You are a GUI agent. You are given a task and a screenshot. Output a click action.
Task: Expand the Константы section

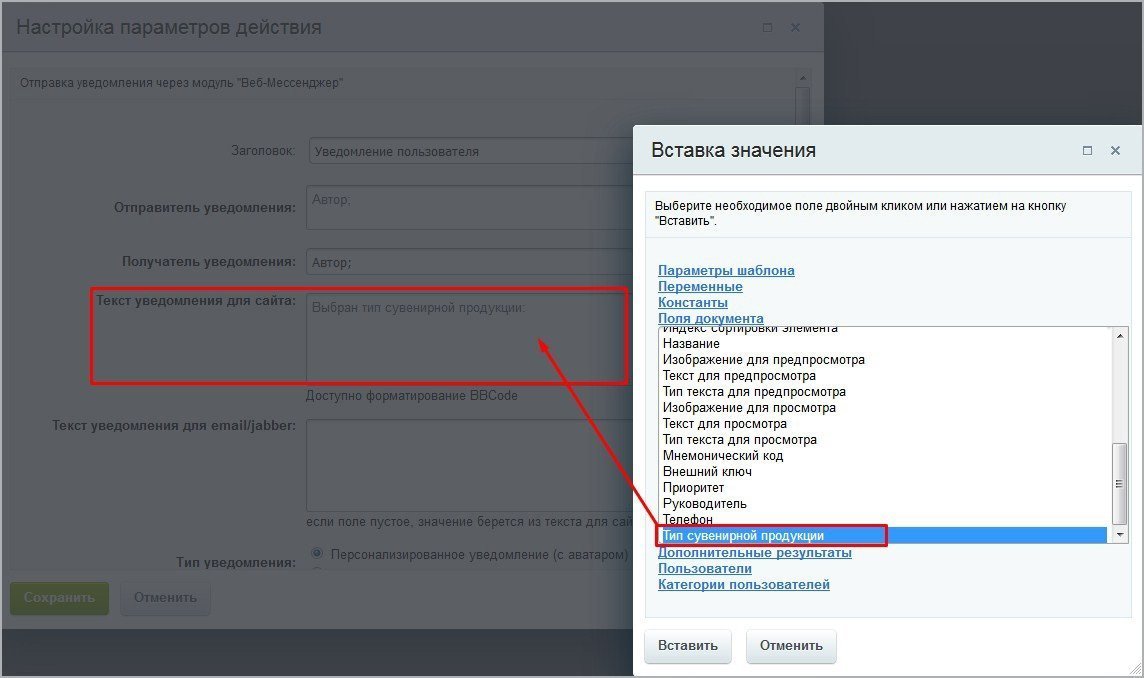coord(692,302)
